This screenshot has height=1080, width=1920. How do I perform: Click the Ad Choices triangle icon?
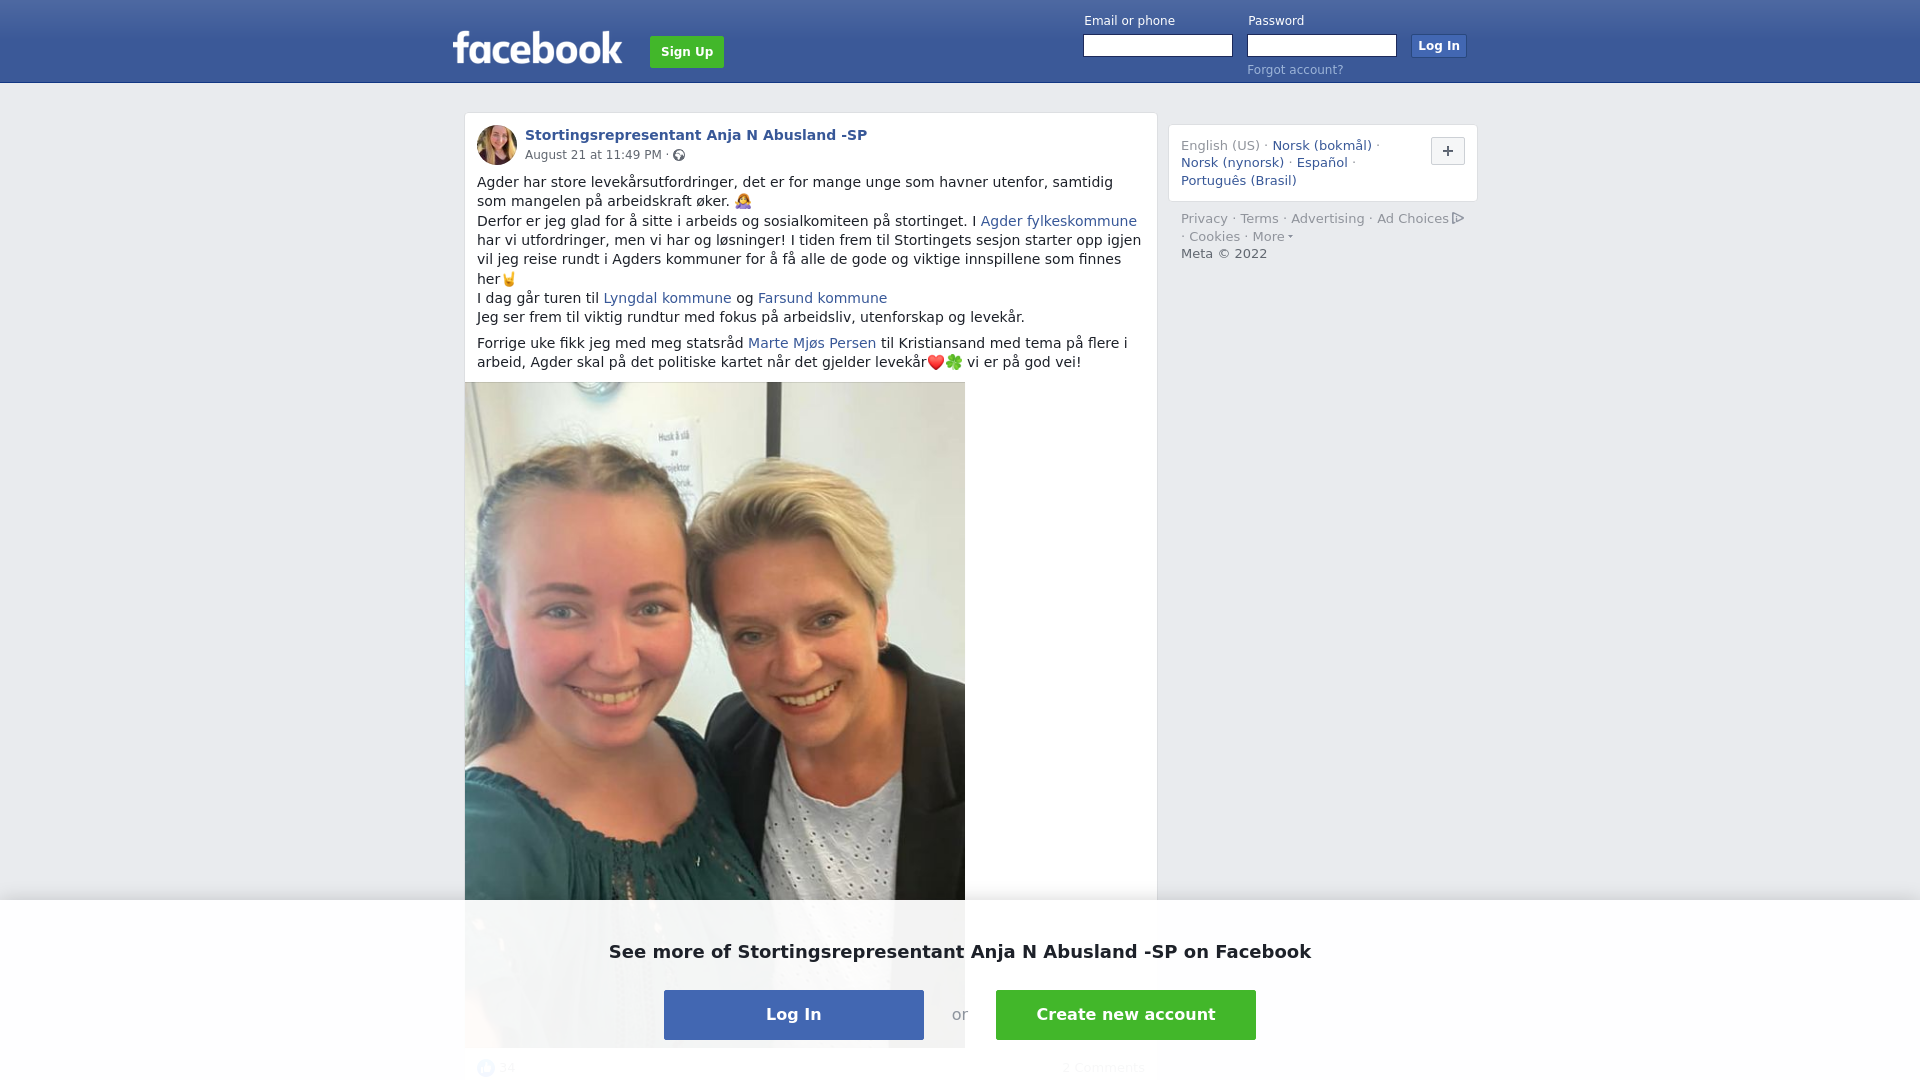(1458, 218)
